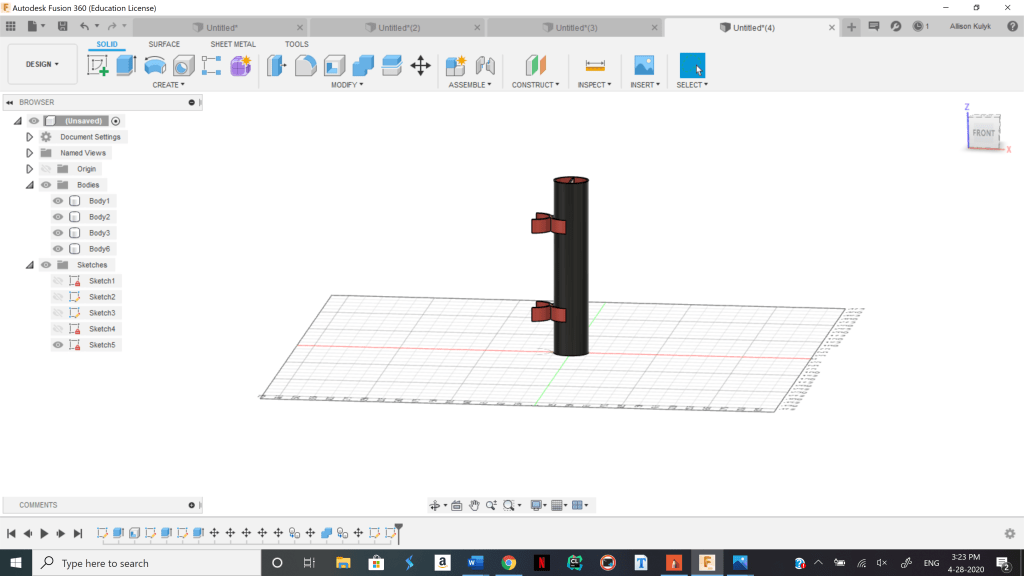Screen dimensions: 1024x576
Task: Select the Move/Copy tool
Action: coord(421,66)
